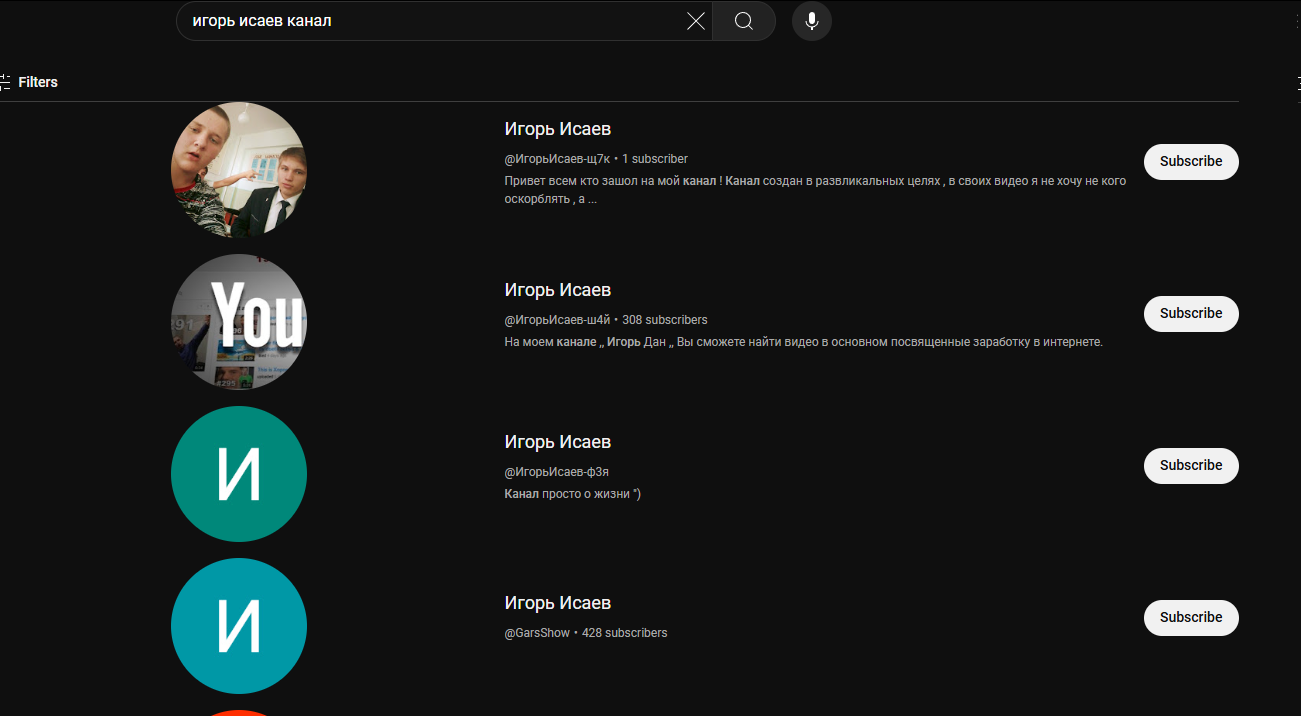1301x716 pixels.
Task: Open the green 'И' avatar of @ИгорьИсаев-ф3я
Action: pos(239,474)
